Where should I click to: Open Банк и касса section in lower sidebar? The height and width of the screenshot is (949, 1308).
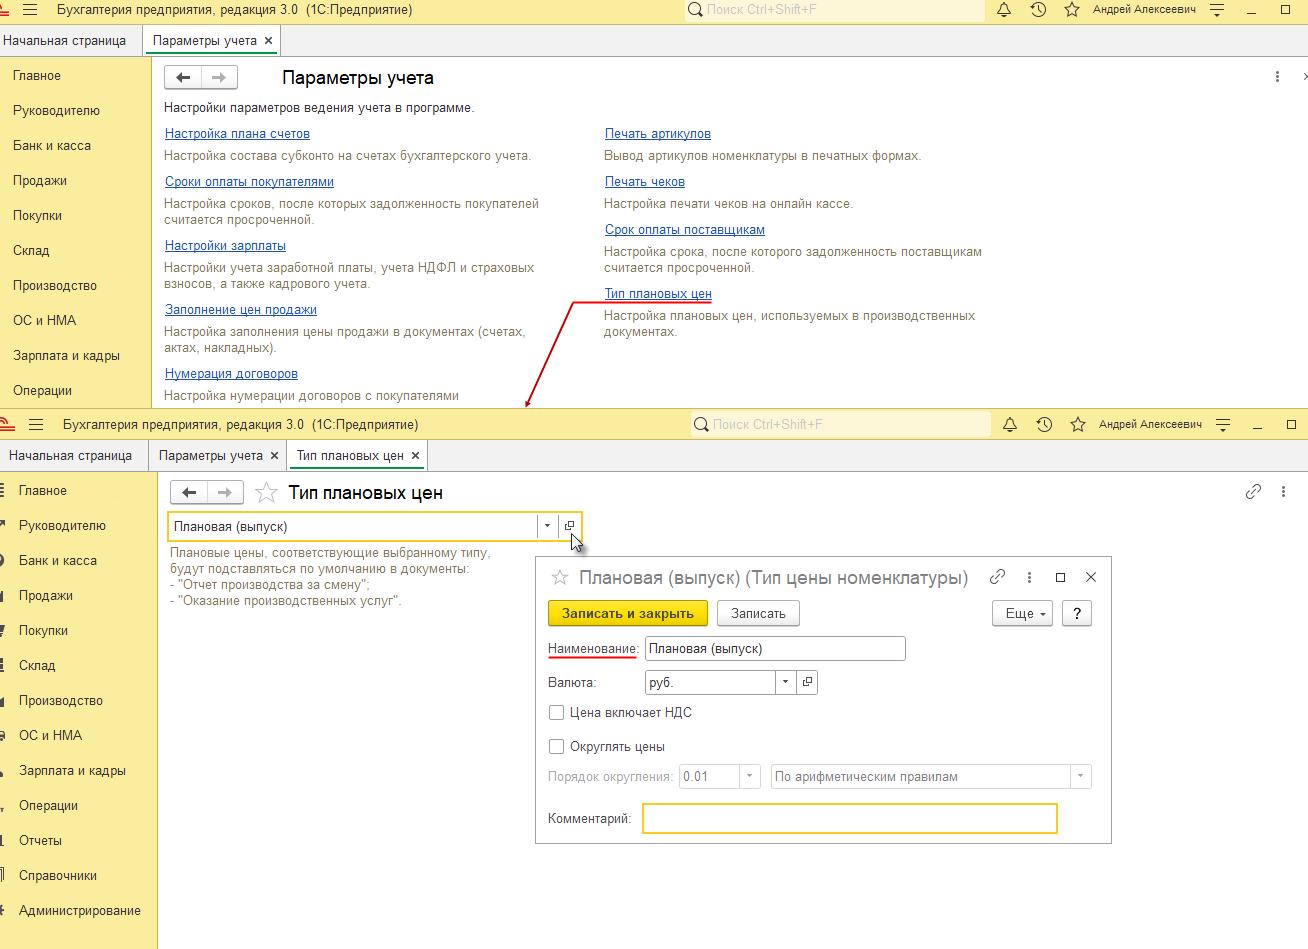pos(58,561)
